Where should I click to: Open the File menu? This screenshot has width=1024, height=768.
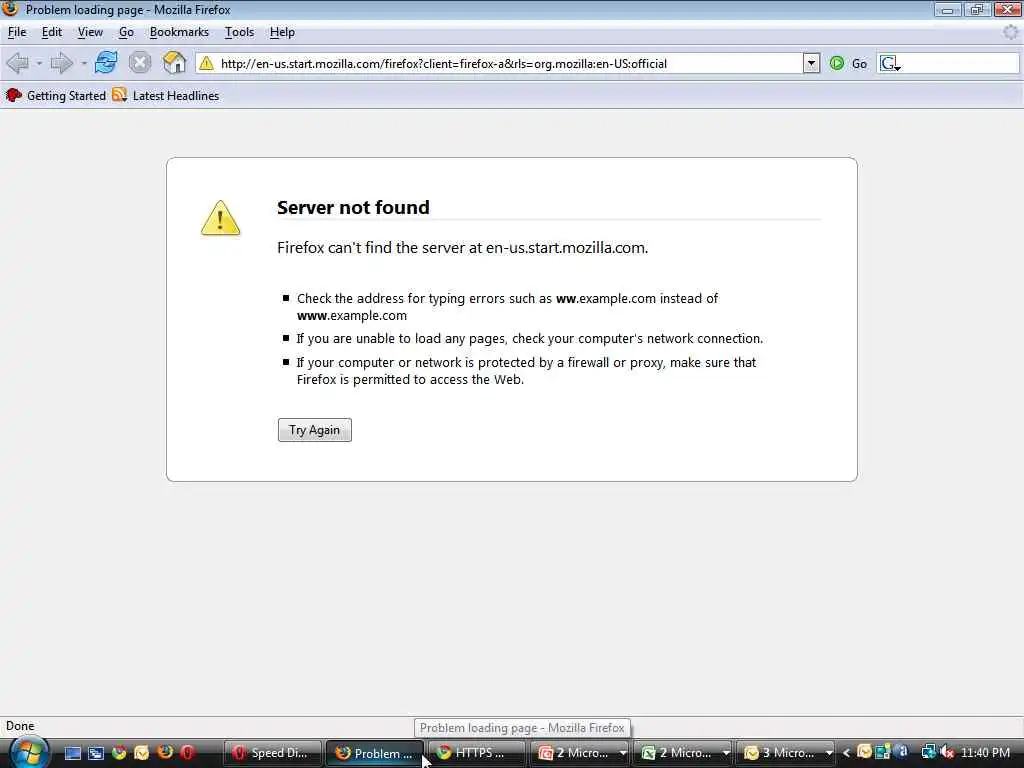17,32
